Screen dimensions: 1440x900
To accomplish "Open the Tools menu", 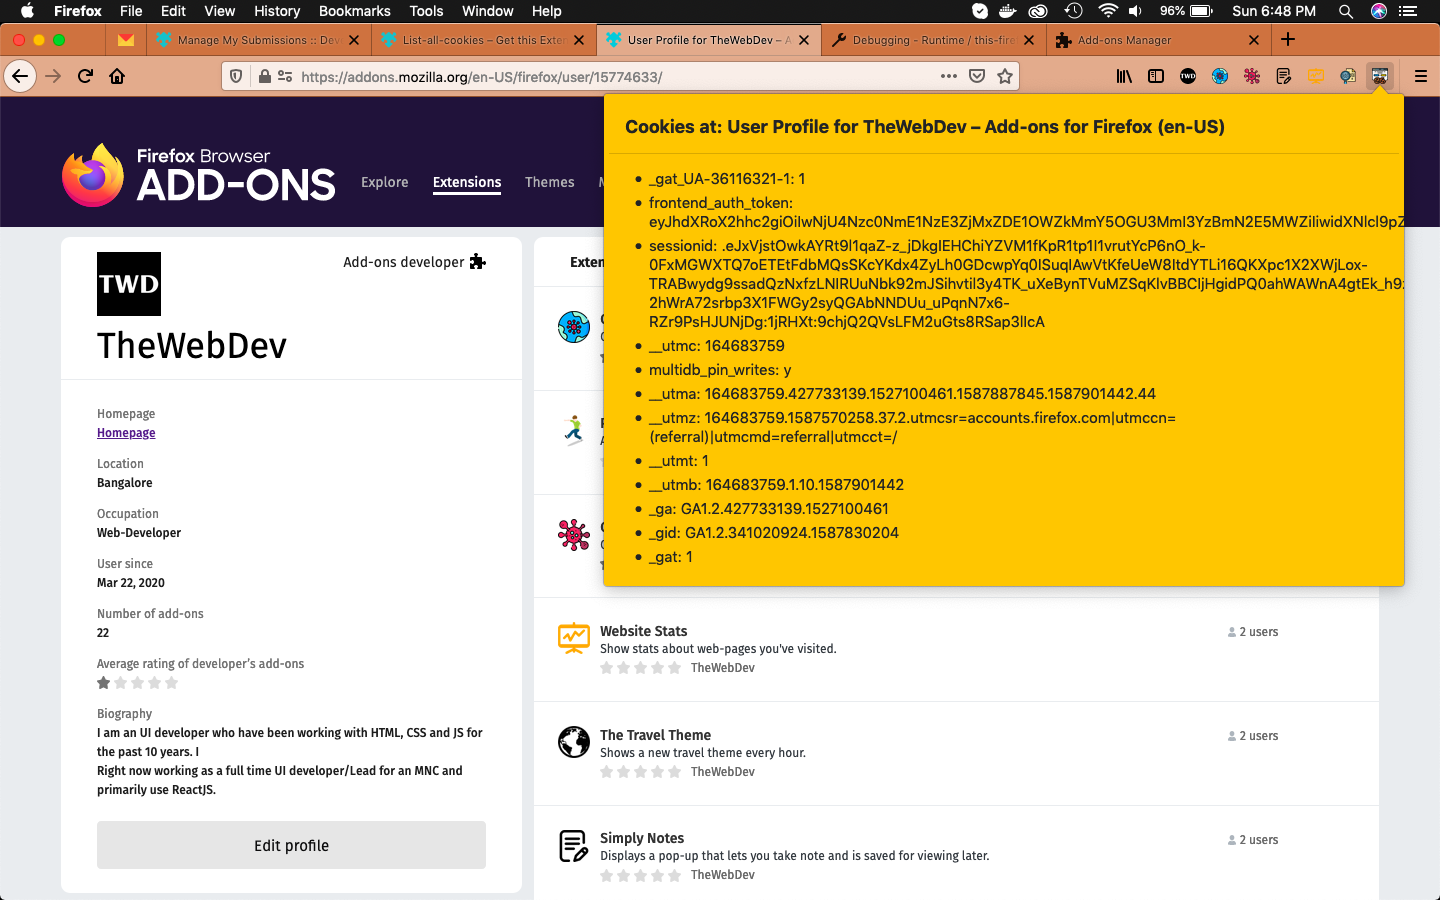I will pyautogui.click(x=426, y=11).
